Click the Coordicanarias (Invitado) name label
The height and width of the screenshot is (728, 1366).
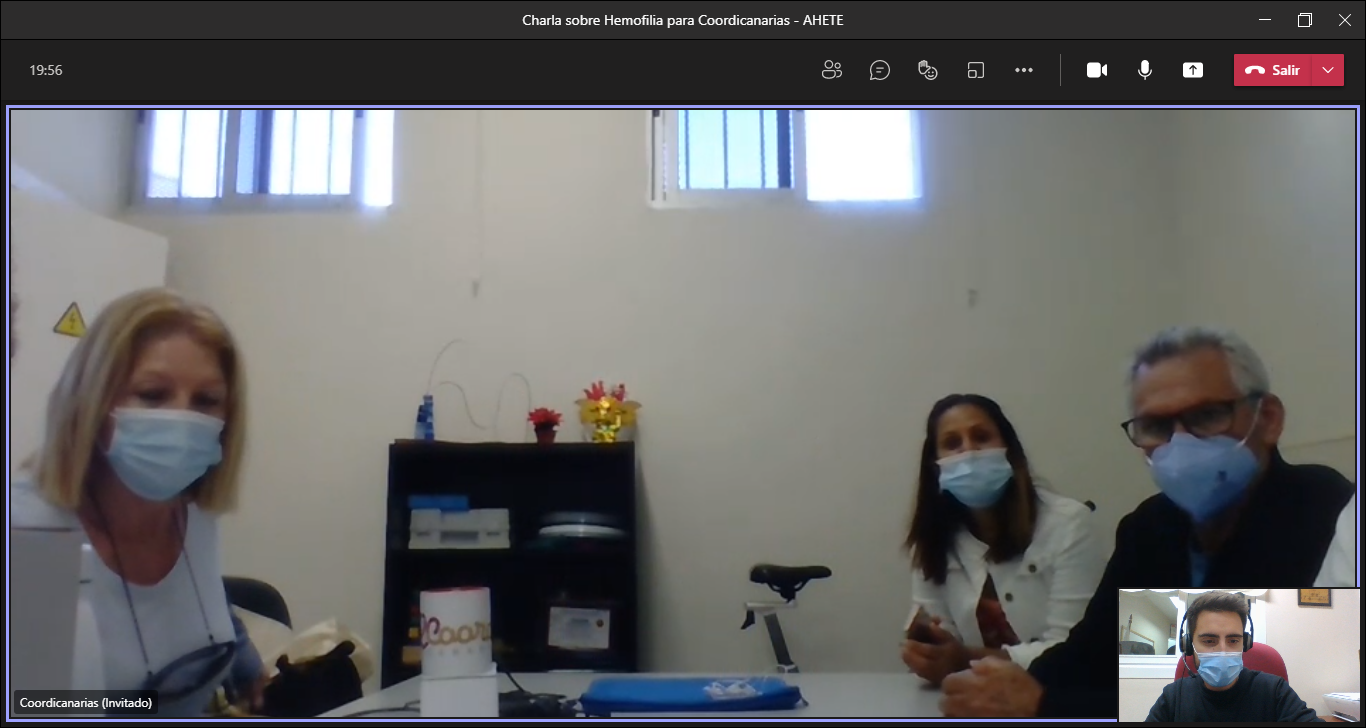tap(86, 703)
